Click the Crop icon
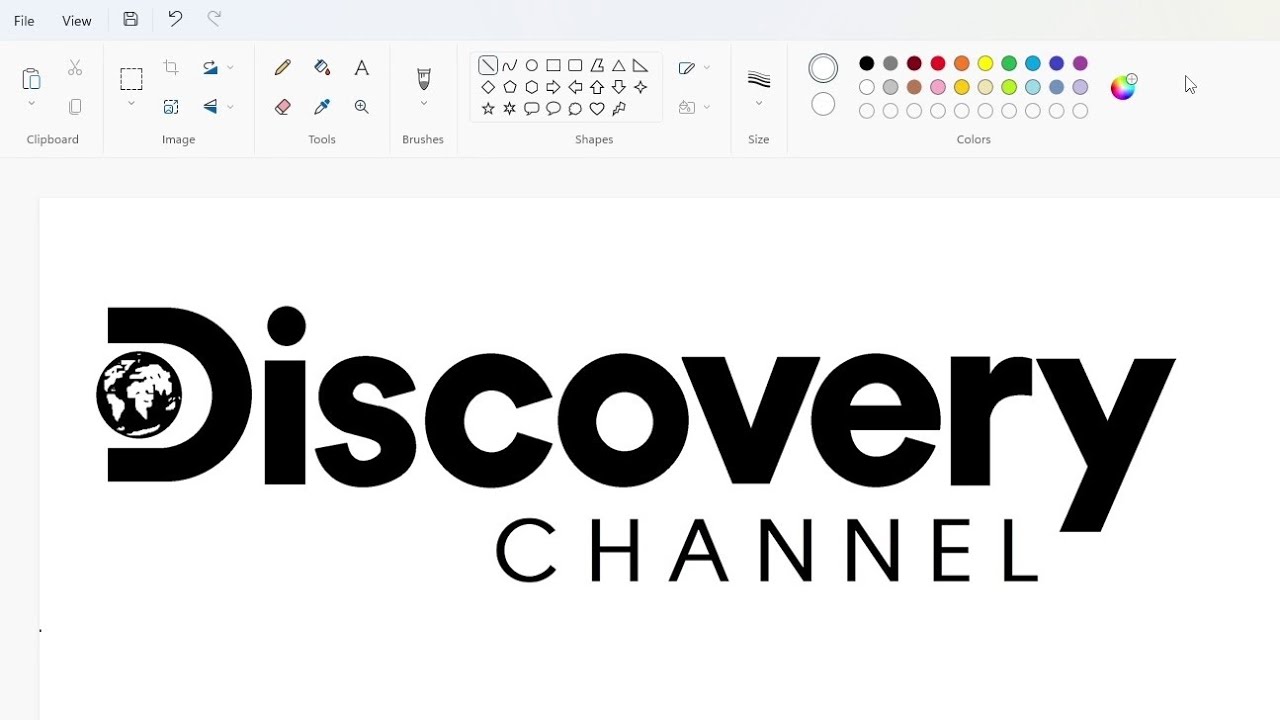The height and width of the screenshot is (720, 1280). (x=171, y=68)
